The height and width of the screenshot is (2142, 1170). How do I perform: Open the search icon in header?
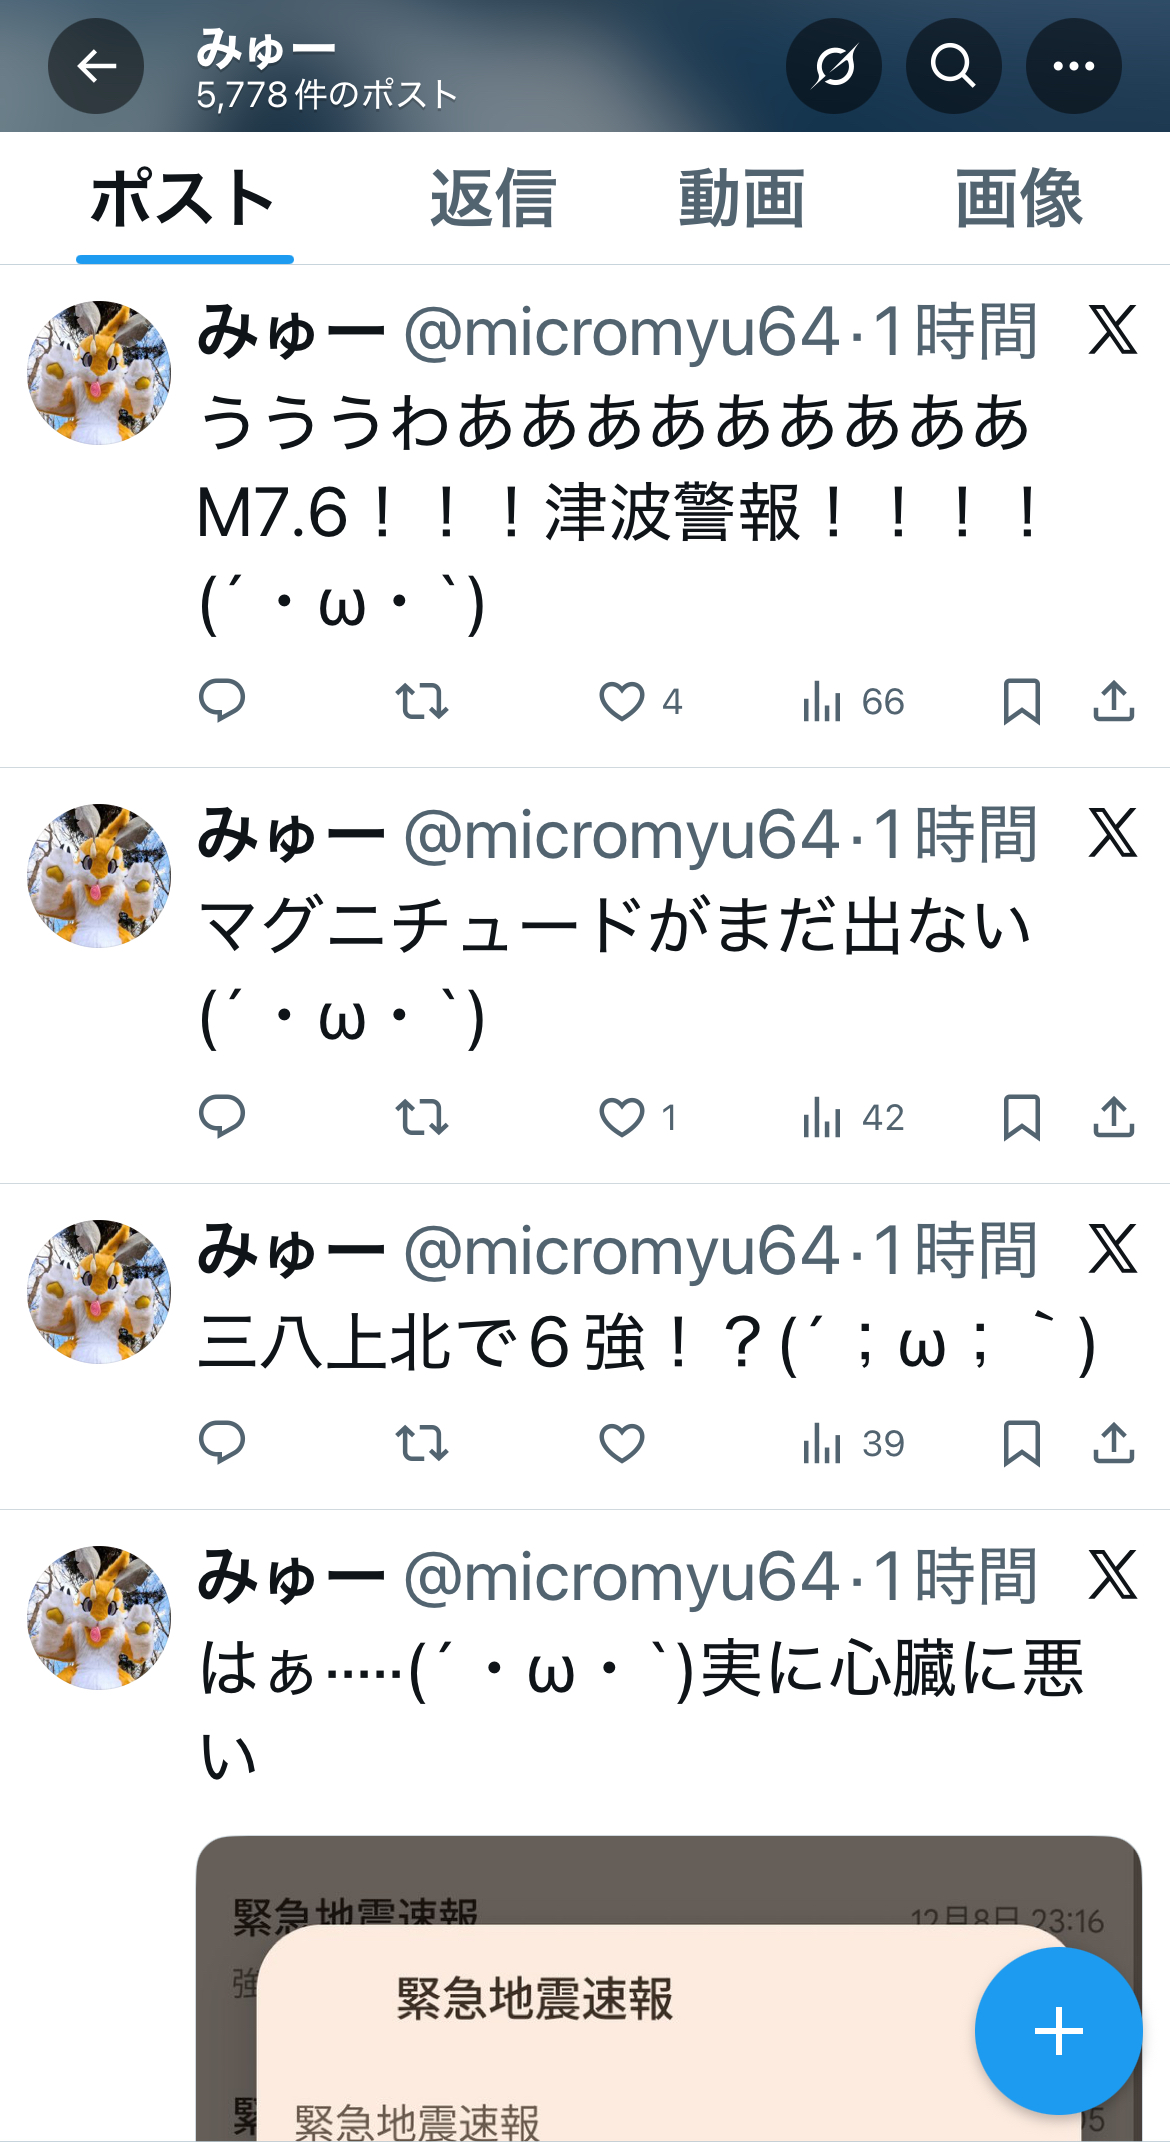click(x=953, y=66)
